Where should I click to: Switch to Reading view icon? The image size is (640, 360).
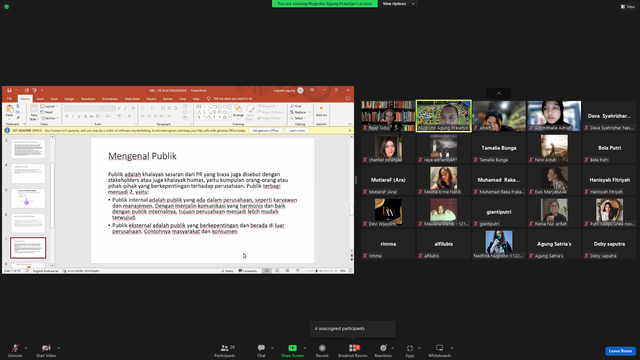pos(287,271)
